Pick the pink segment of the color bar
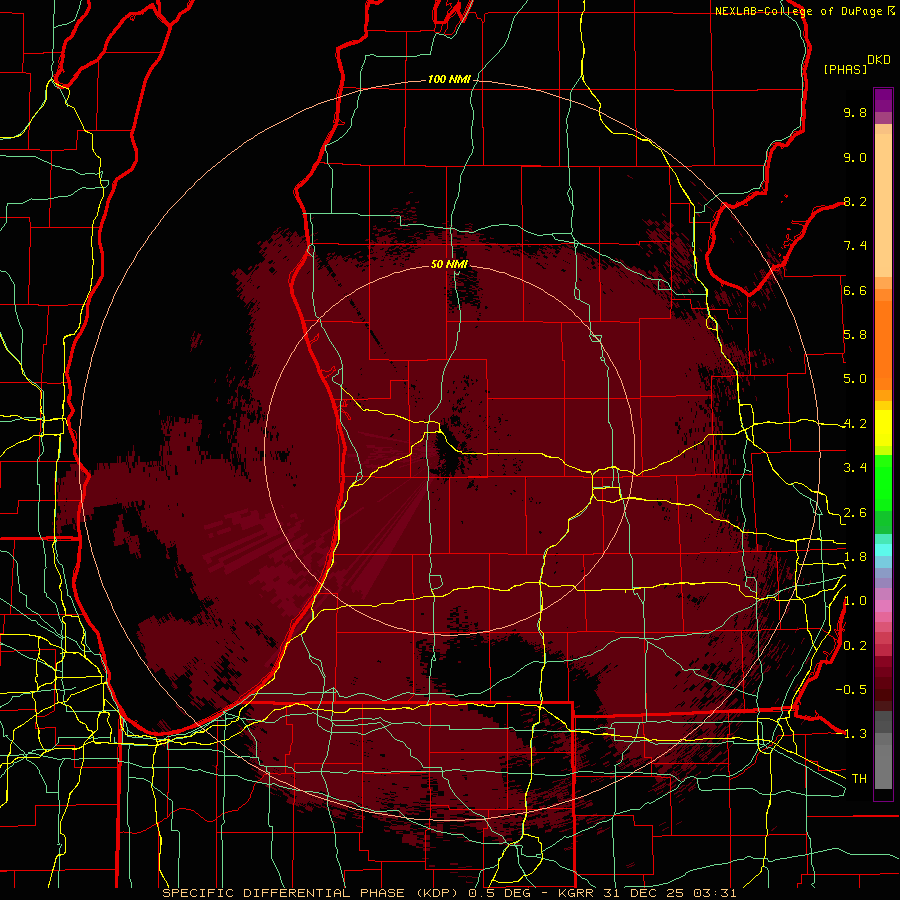 pos(883,606)
